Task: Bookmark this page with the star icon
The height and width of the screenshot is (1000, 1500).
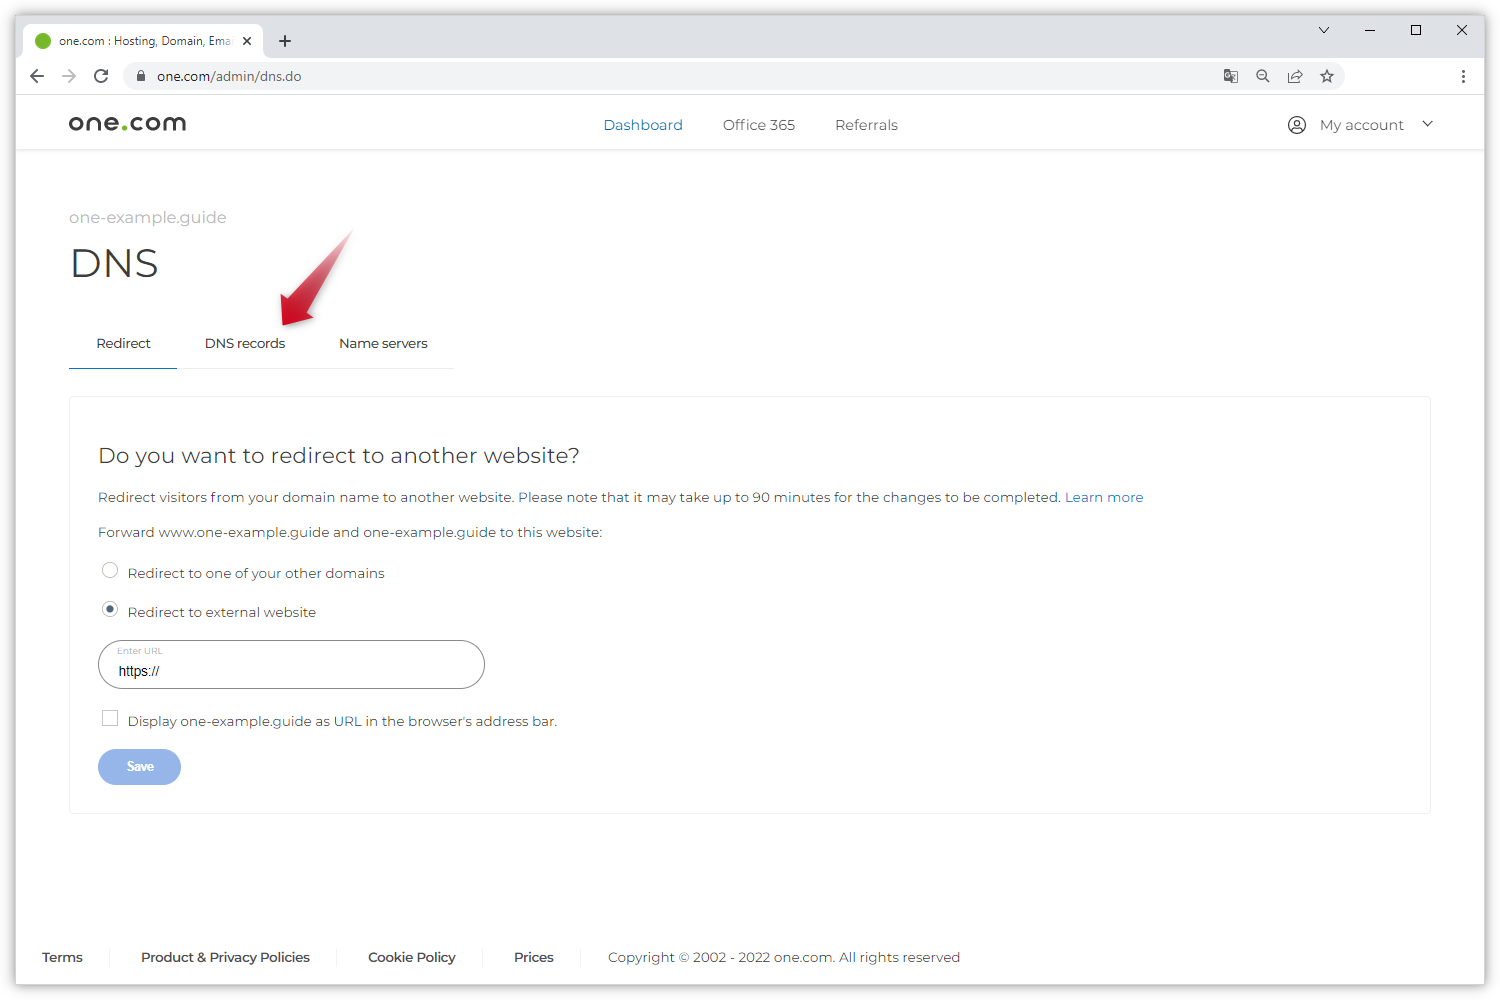Action: click(x=1327, y=76)
